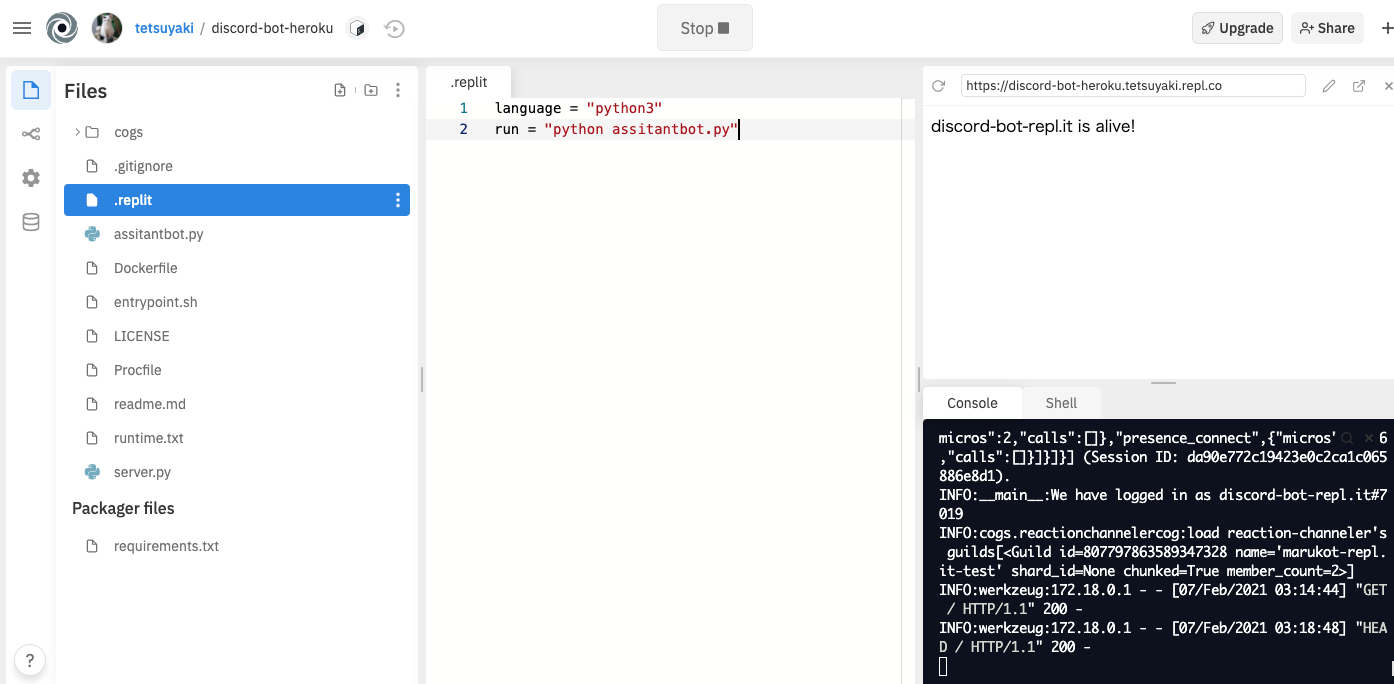Image resolution: width=1394 pixels, height=684 pixels.
Task: Select the .replit editor tab
Action: tap(469, 82)
